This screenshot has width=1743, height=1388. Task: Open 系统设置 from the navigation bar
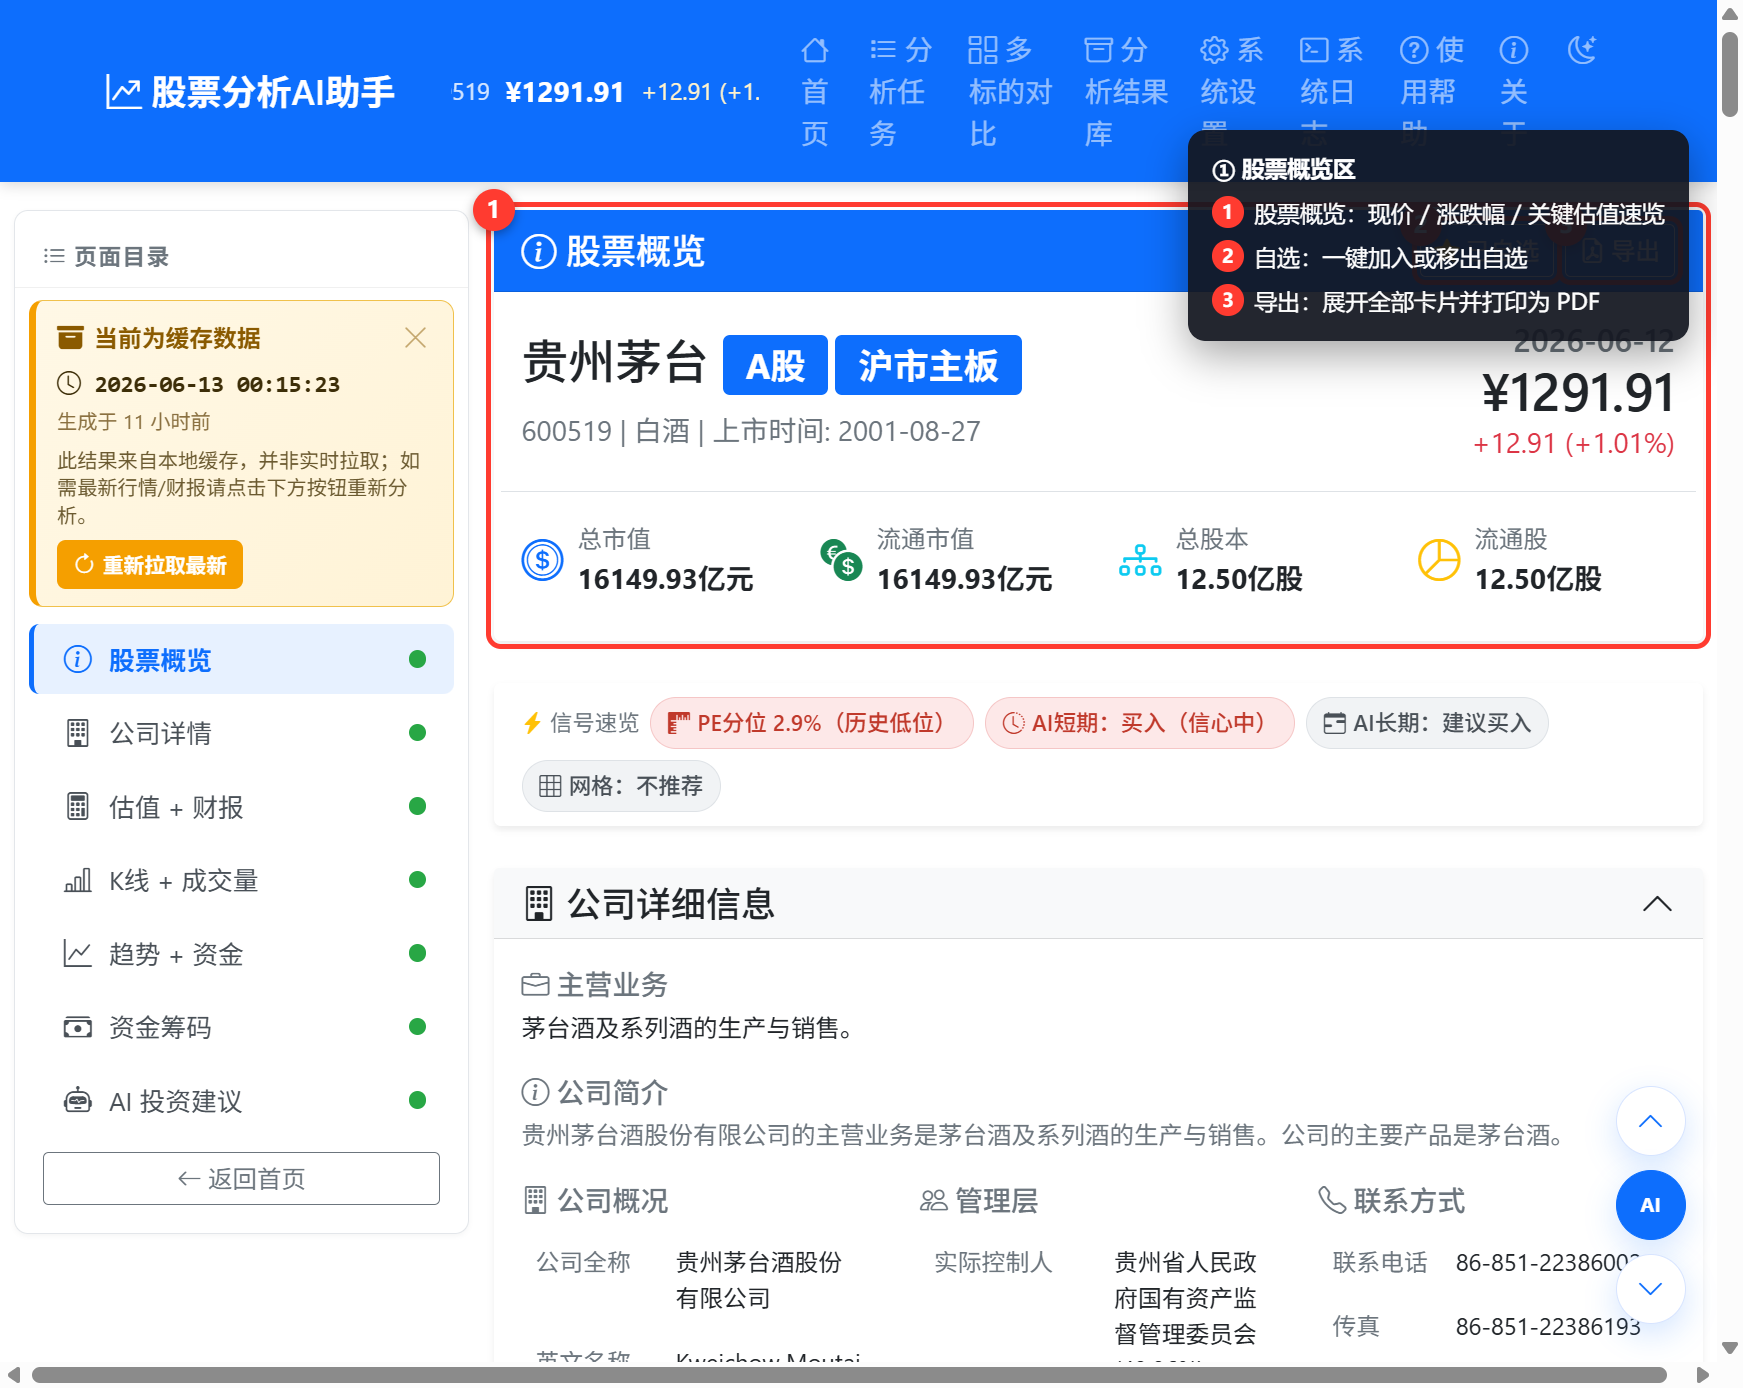click(1232, 91)
